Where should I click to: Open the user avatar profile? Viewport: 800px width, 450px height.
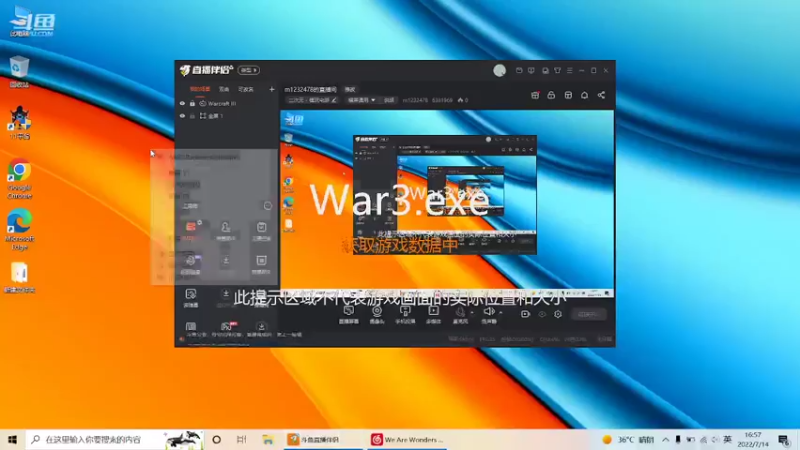pyautogui.click(x=499, y=70)
